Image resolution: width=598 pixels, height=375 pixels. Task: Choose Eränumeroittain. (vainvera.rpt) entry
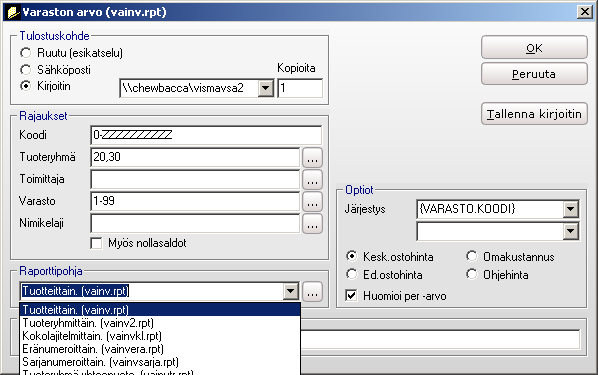tap(160, 349)
